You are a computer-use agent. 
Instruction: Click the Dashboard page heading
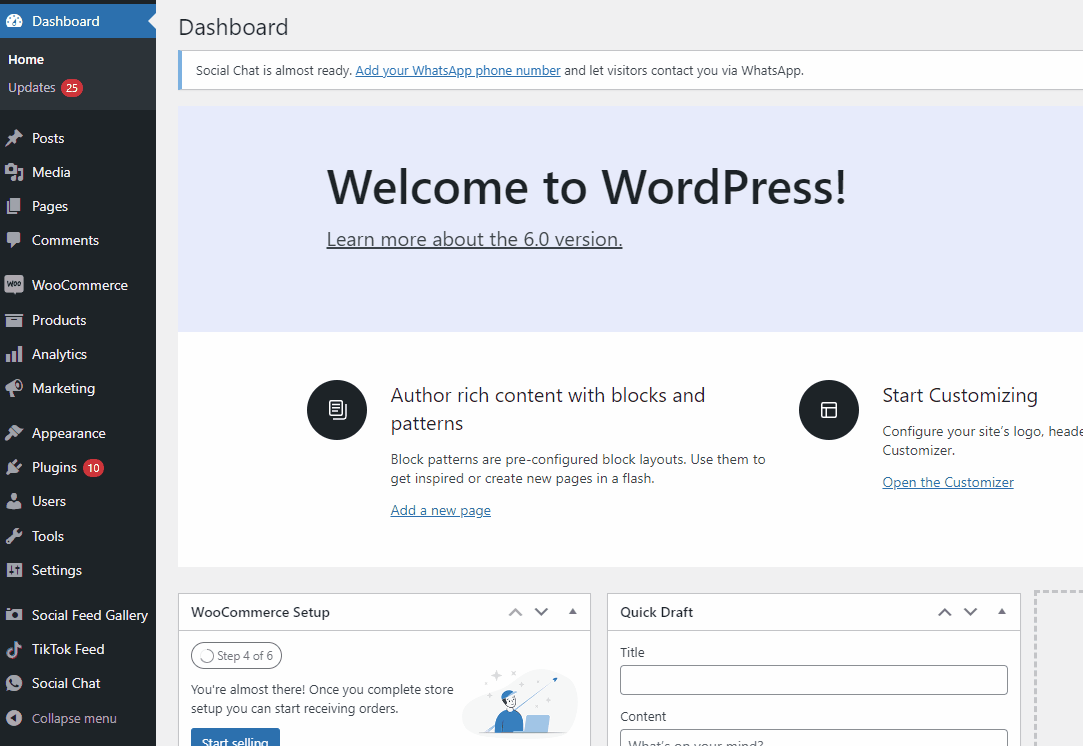tap(233, 27)
